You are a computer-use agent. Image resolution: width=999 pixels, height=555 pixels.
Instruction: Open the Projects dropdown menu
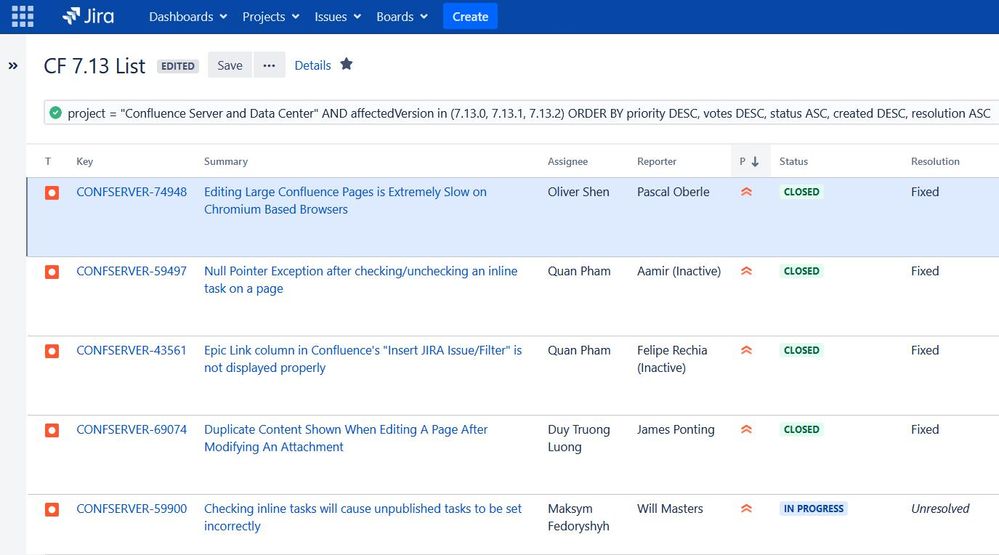[270, 17]
